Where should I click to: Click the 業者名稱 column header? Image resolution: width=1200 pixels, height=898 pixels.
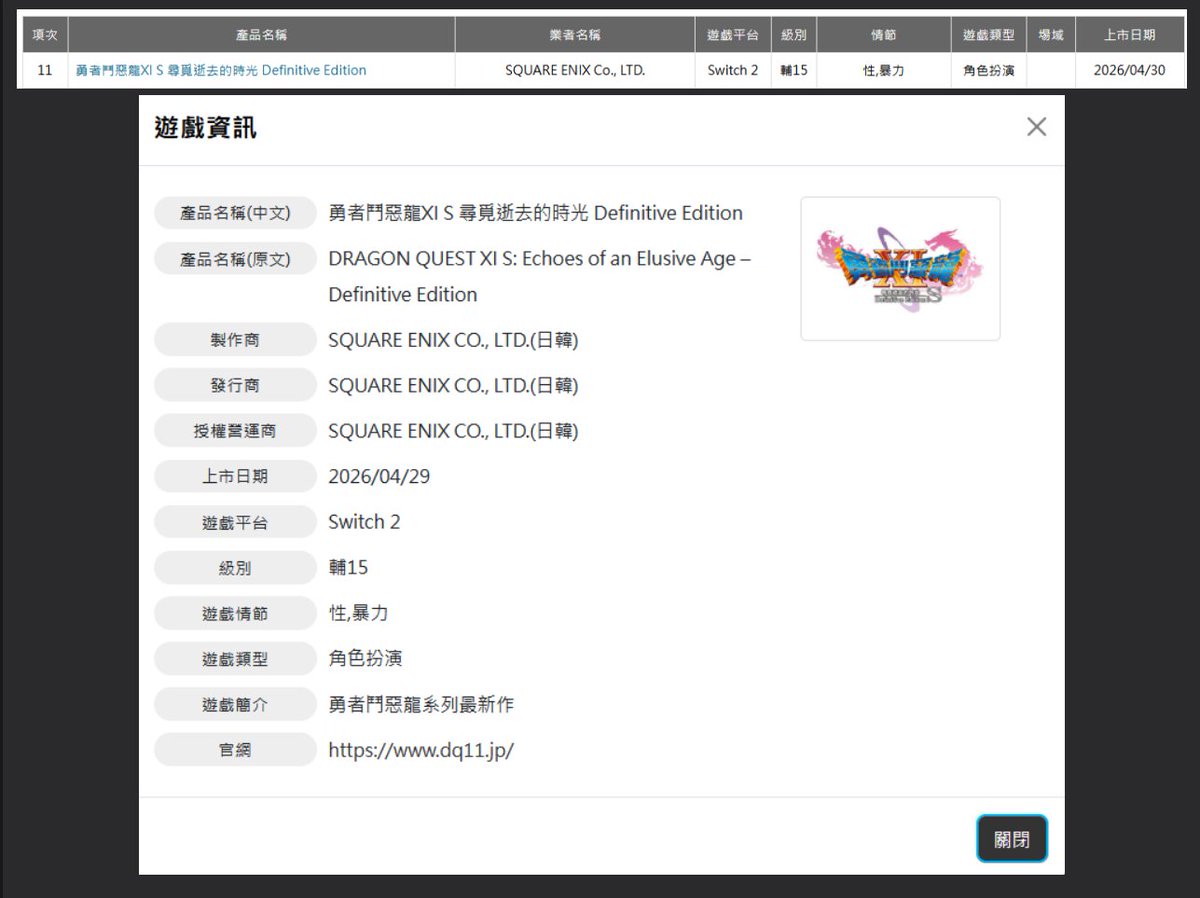[575, 35]
